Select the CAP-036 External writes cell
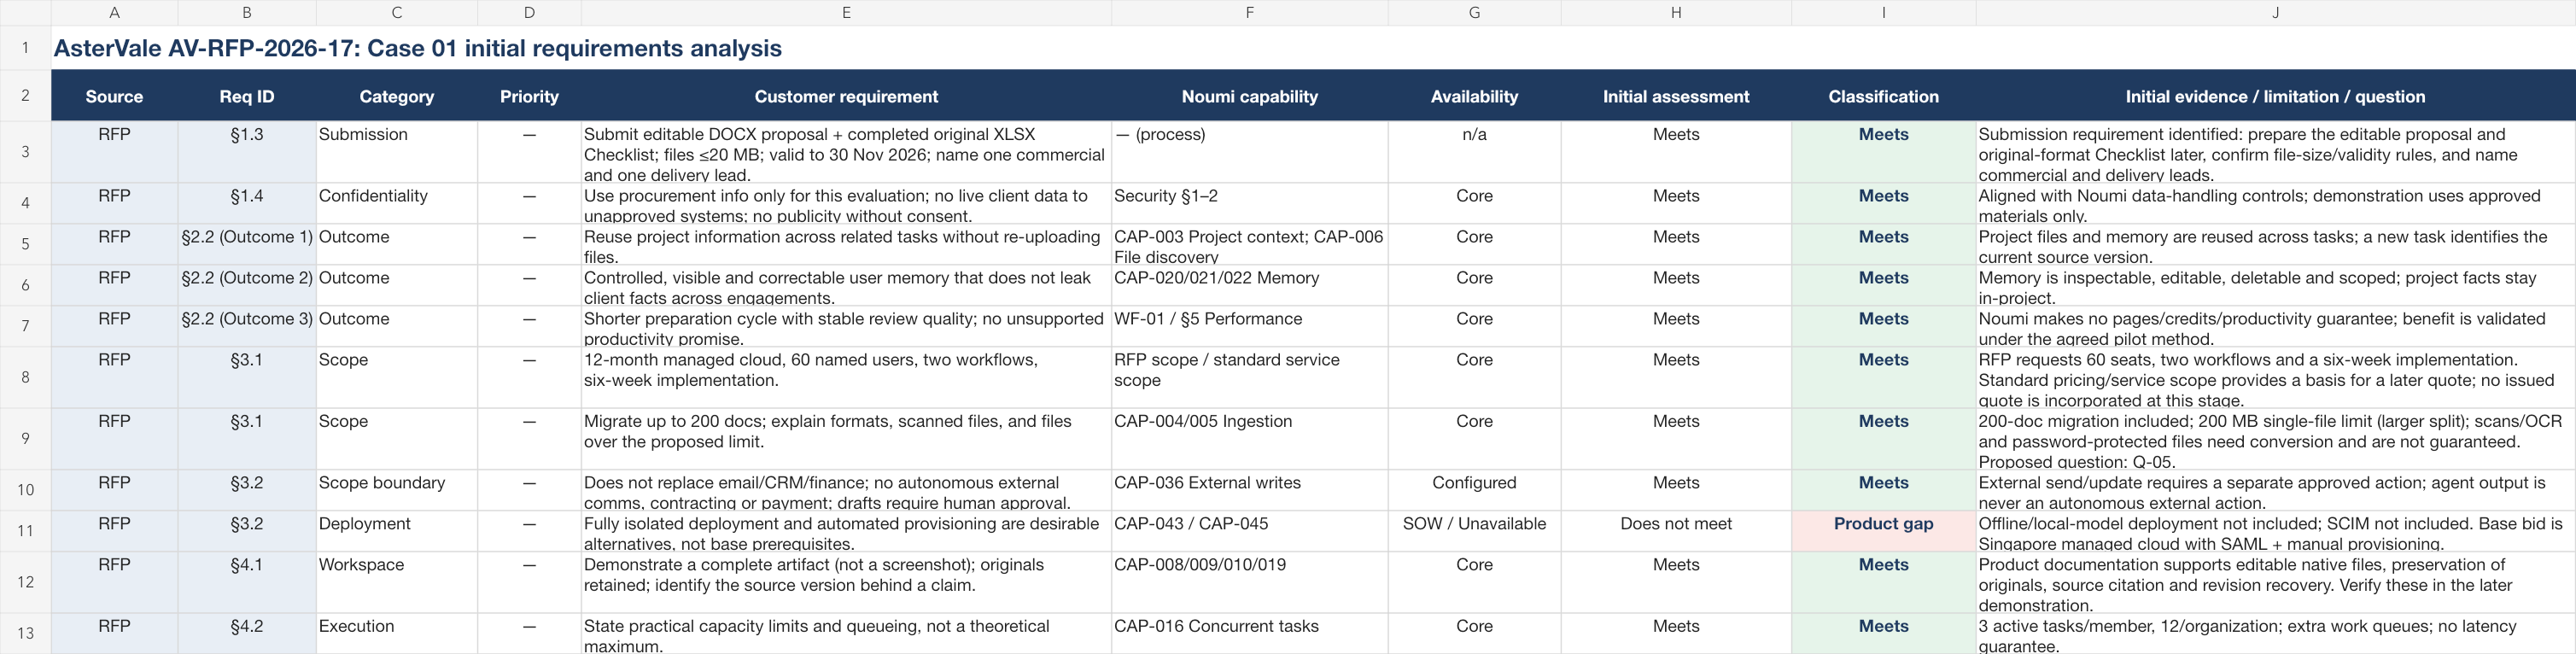This screenshot has width=2576, height=654. (x=1249, y=490)
